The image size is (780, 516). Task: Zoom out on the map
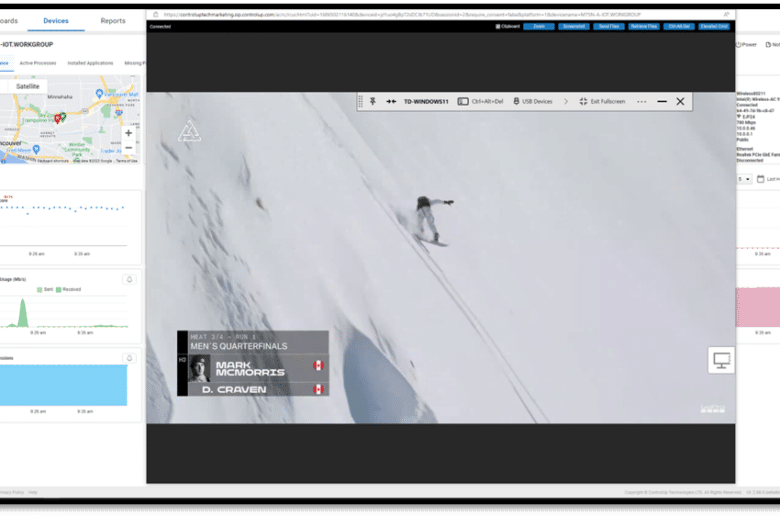128,148
